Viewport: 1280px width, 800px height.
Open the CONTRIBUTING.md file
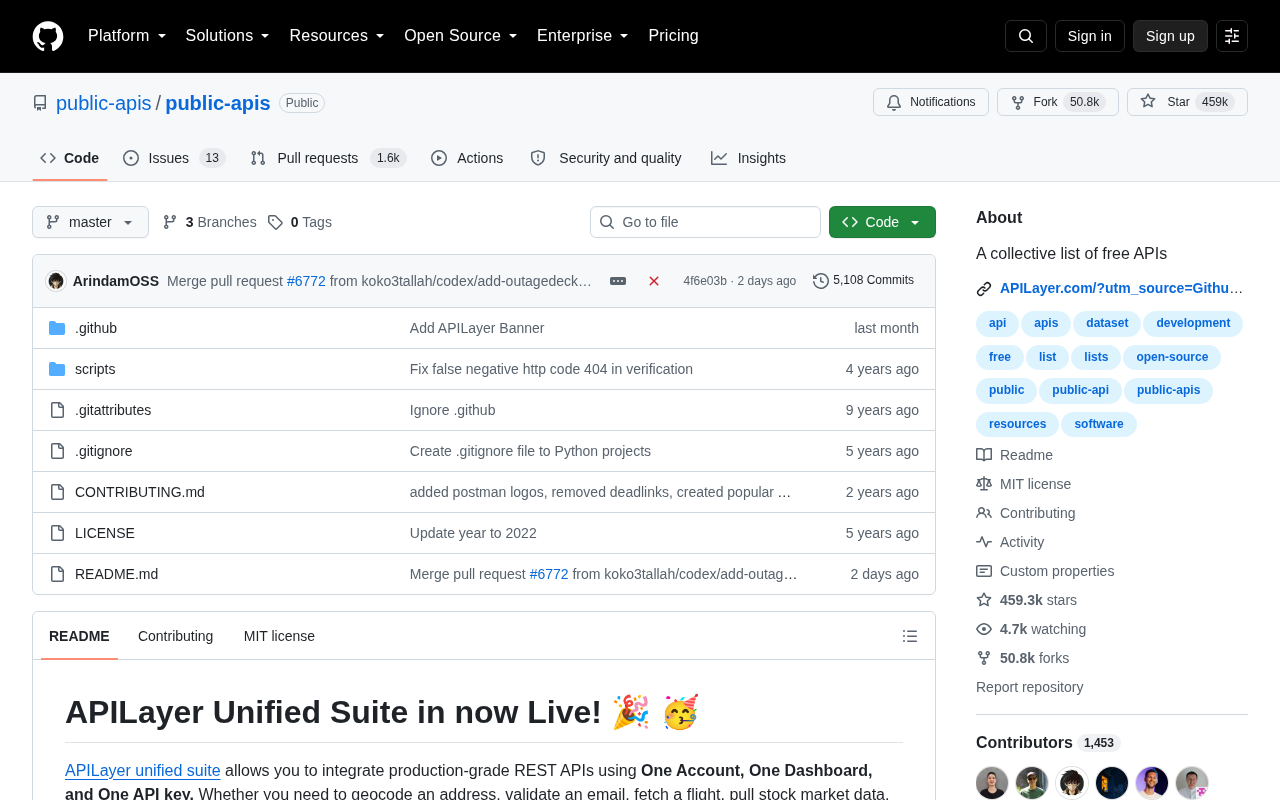click(x=140, y=492)
